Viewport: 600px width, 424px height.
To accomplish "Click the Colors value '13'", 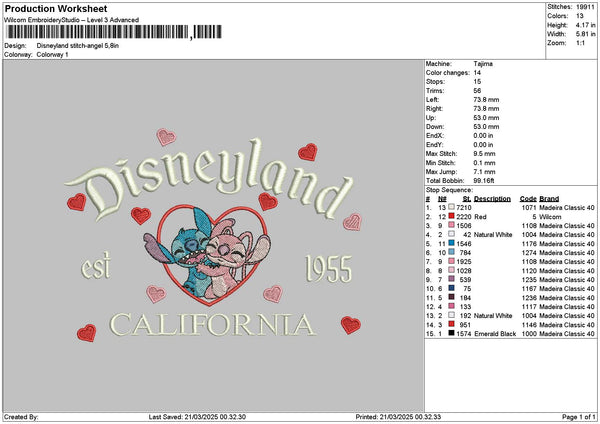I will (580, 16).
